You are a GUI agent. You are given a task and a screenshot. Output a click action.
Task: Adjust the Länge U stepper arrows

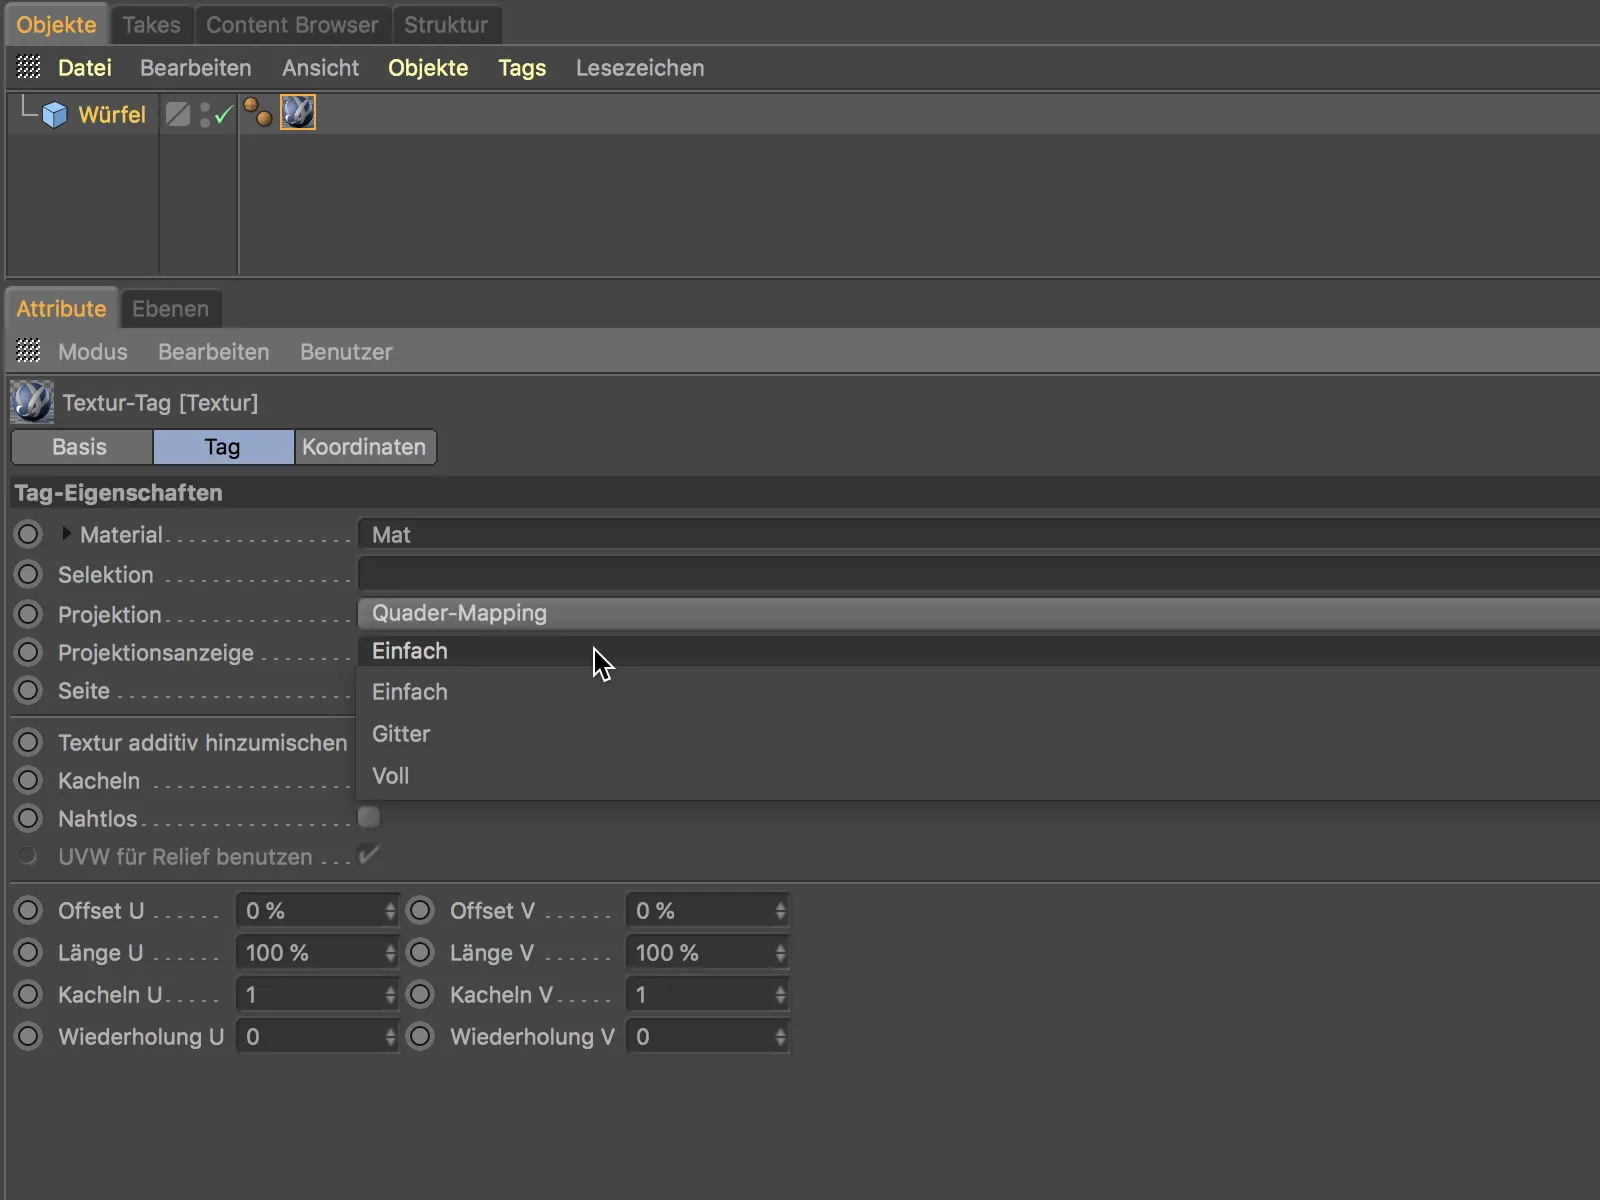[x=391, y=953]
